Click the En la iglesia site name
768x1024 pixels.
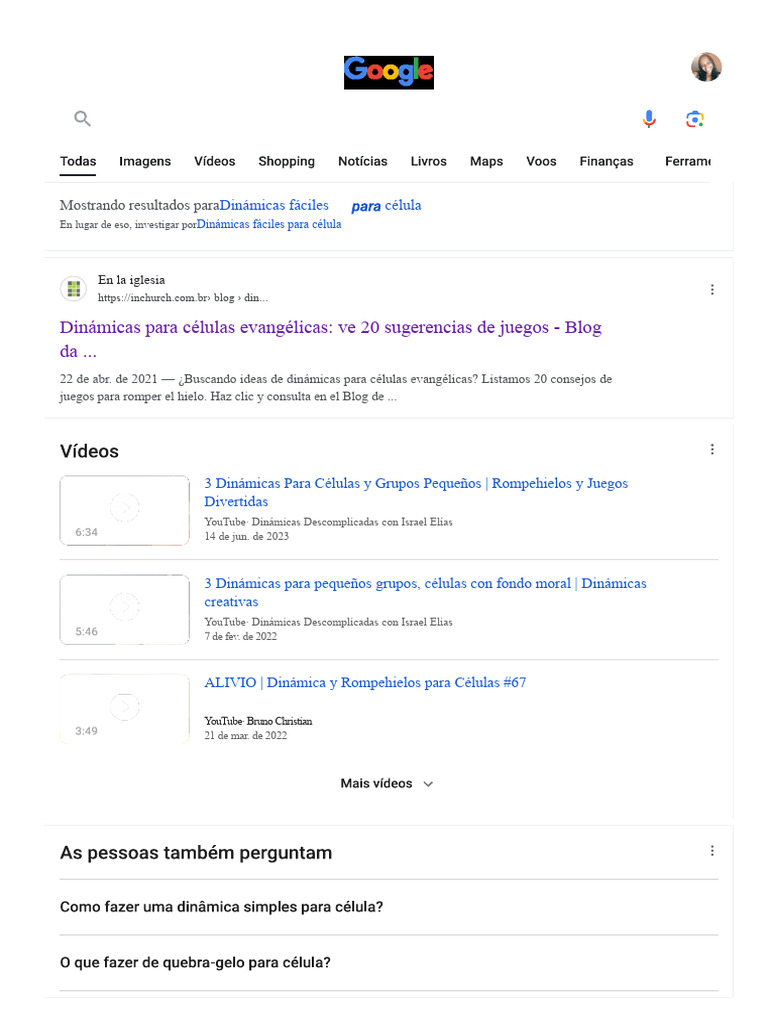[131, 280]
